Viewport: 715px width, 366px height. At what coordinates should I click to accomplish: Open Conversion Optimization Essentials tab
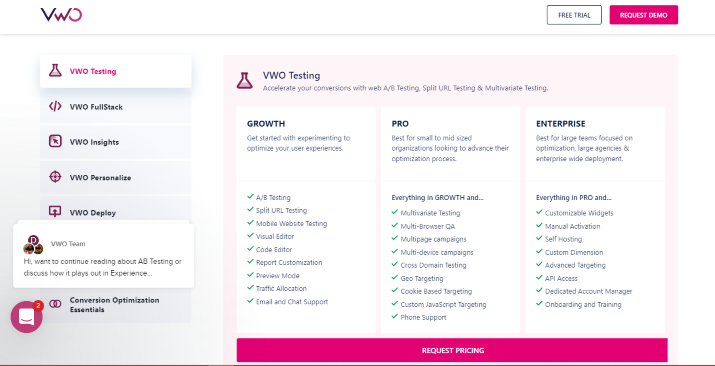pos(115,305)
